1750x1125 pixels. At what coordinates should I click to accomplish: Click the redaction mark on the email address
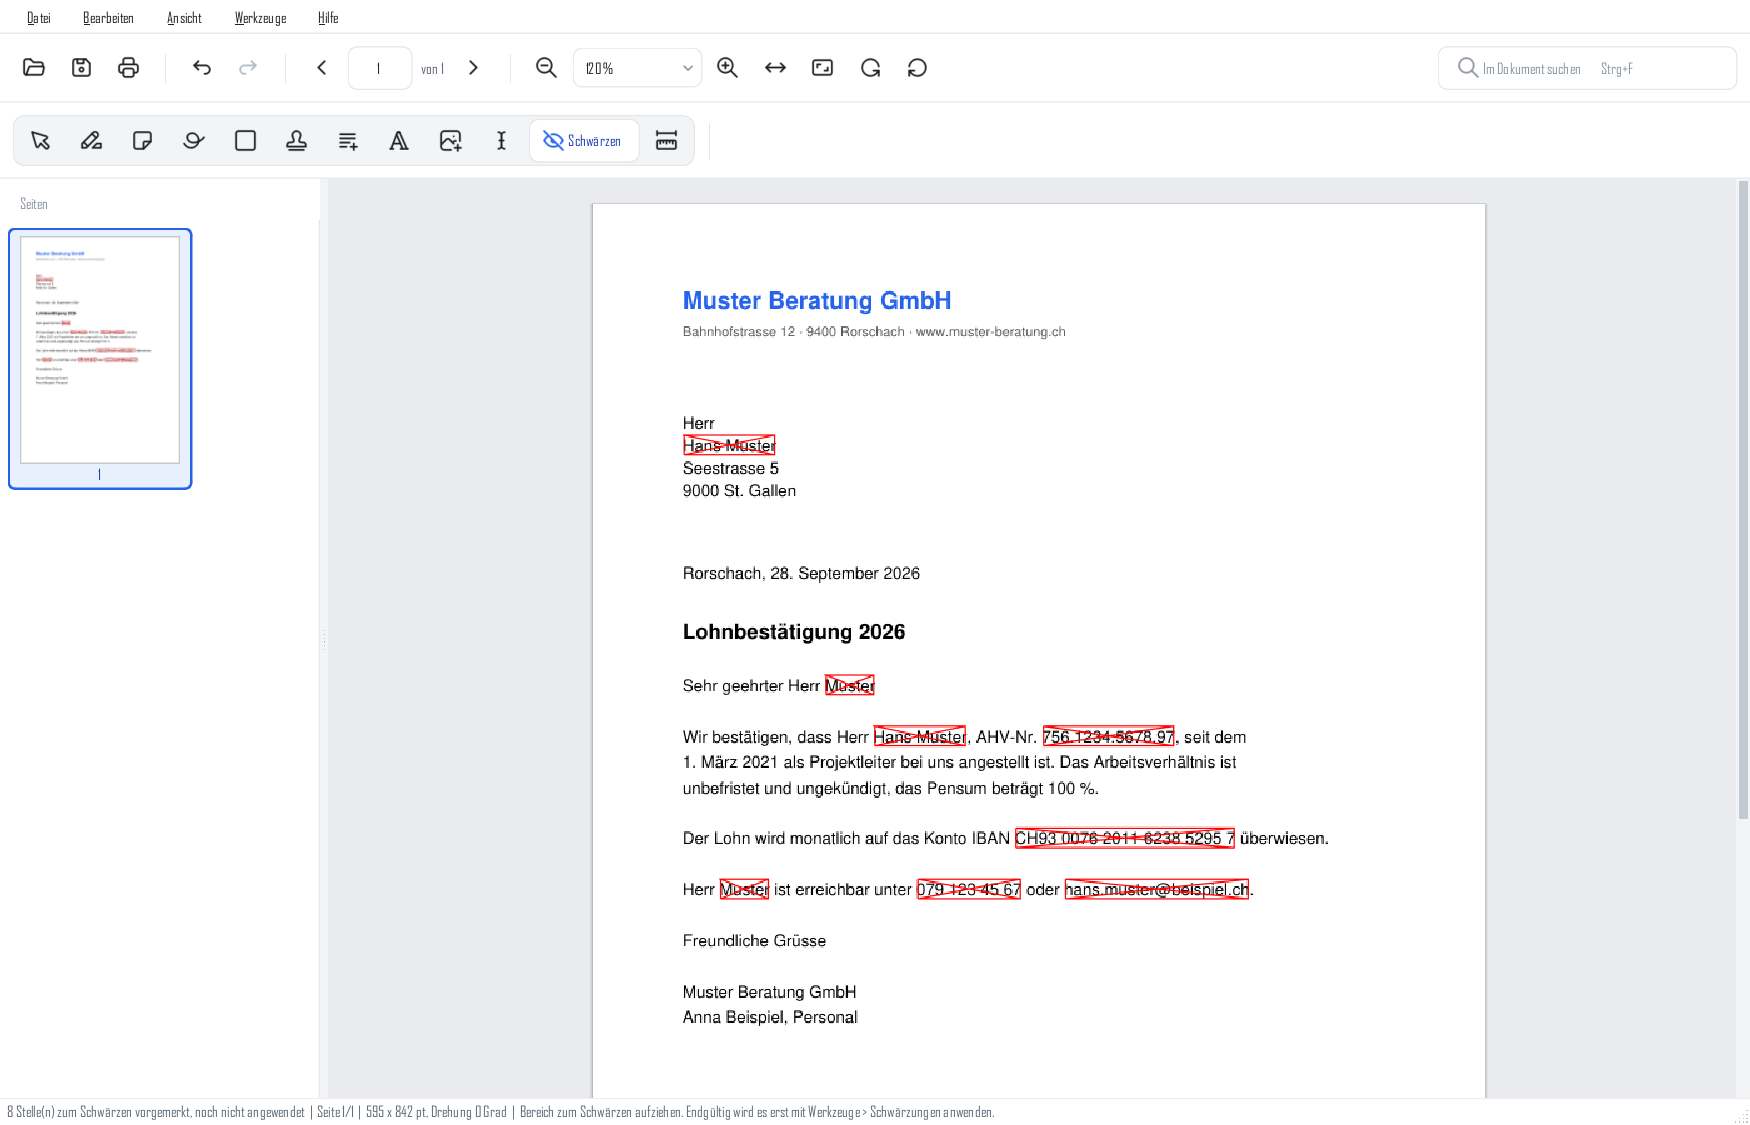click(x=1157, y=889)
